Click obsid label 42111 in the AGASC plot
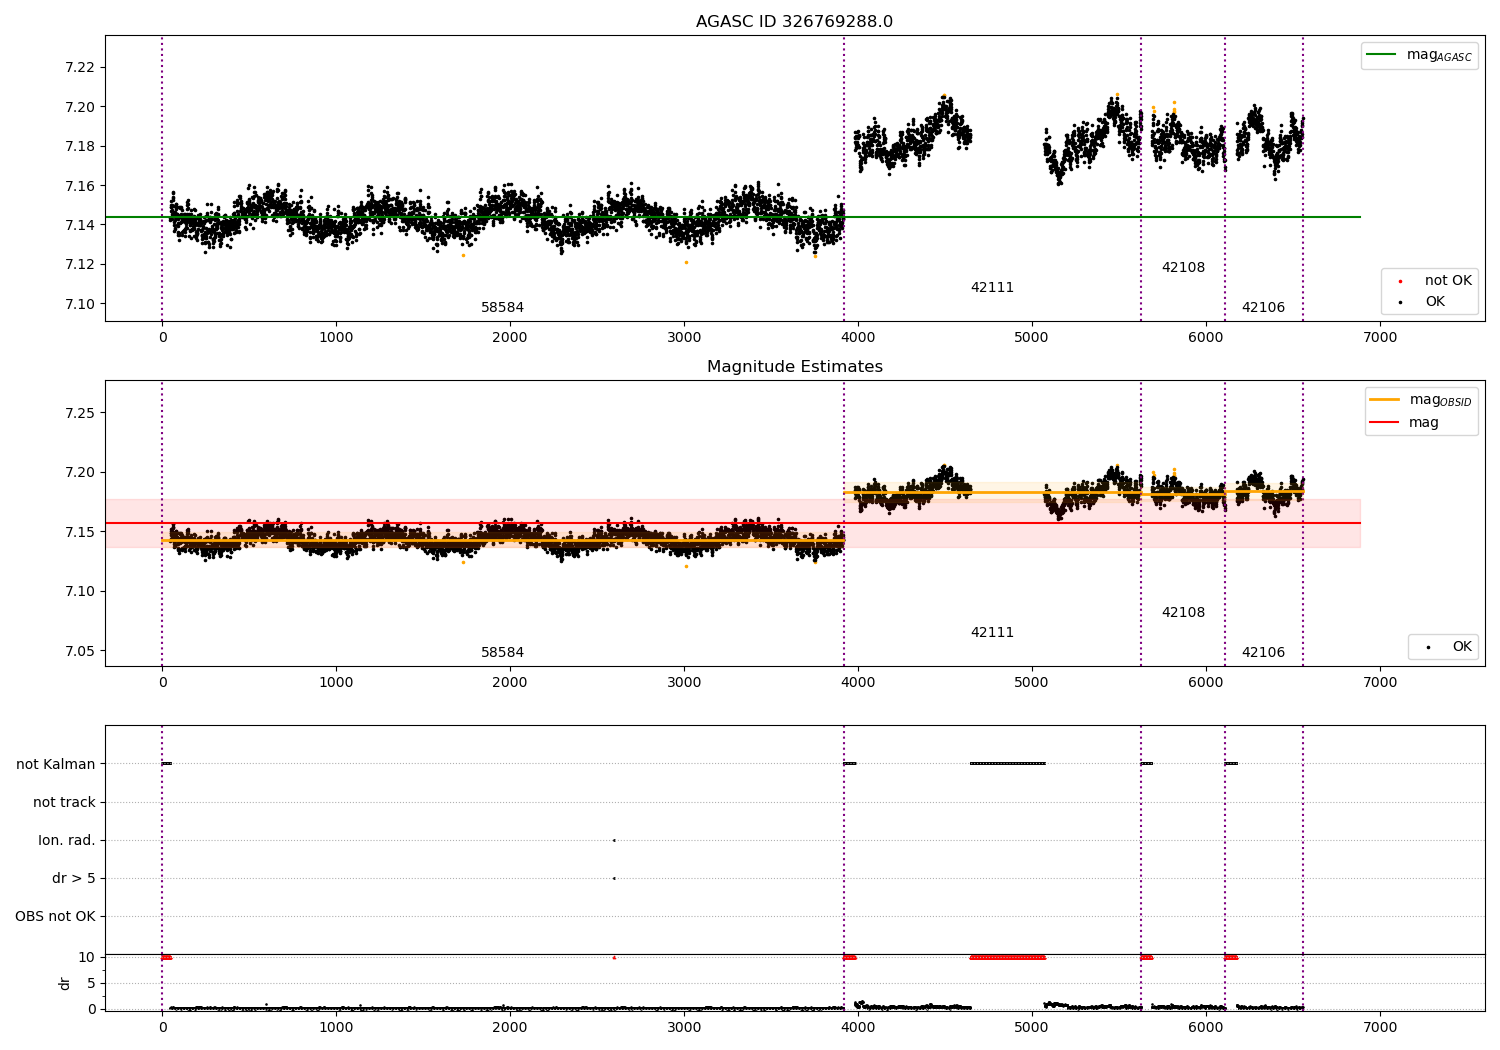 tap(992, 288)
